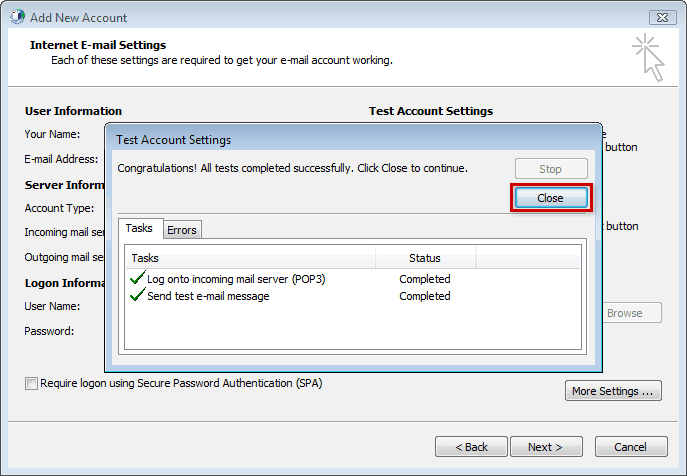Click the Stop button
This screenshot has height=476, width=687.
click(551, 169)
